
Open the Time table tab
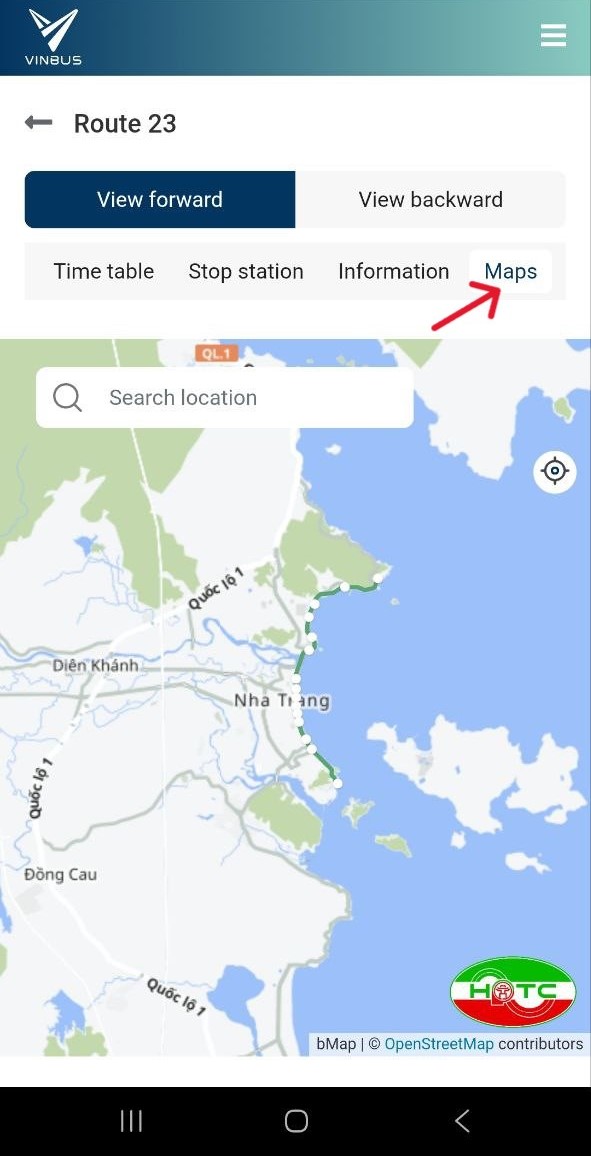coord(104,271)
